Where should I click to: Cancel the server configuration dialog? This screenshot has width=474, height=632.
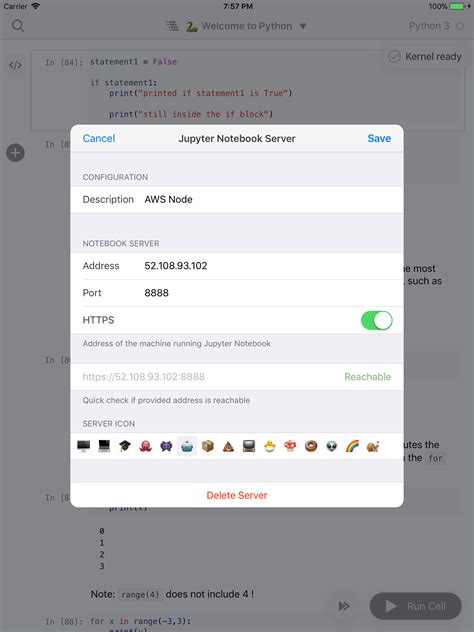coord(99,138)
